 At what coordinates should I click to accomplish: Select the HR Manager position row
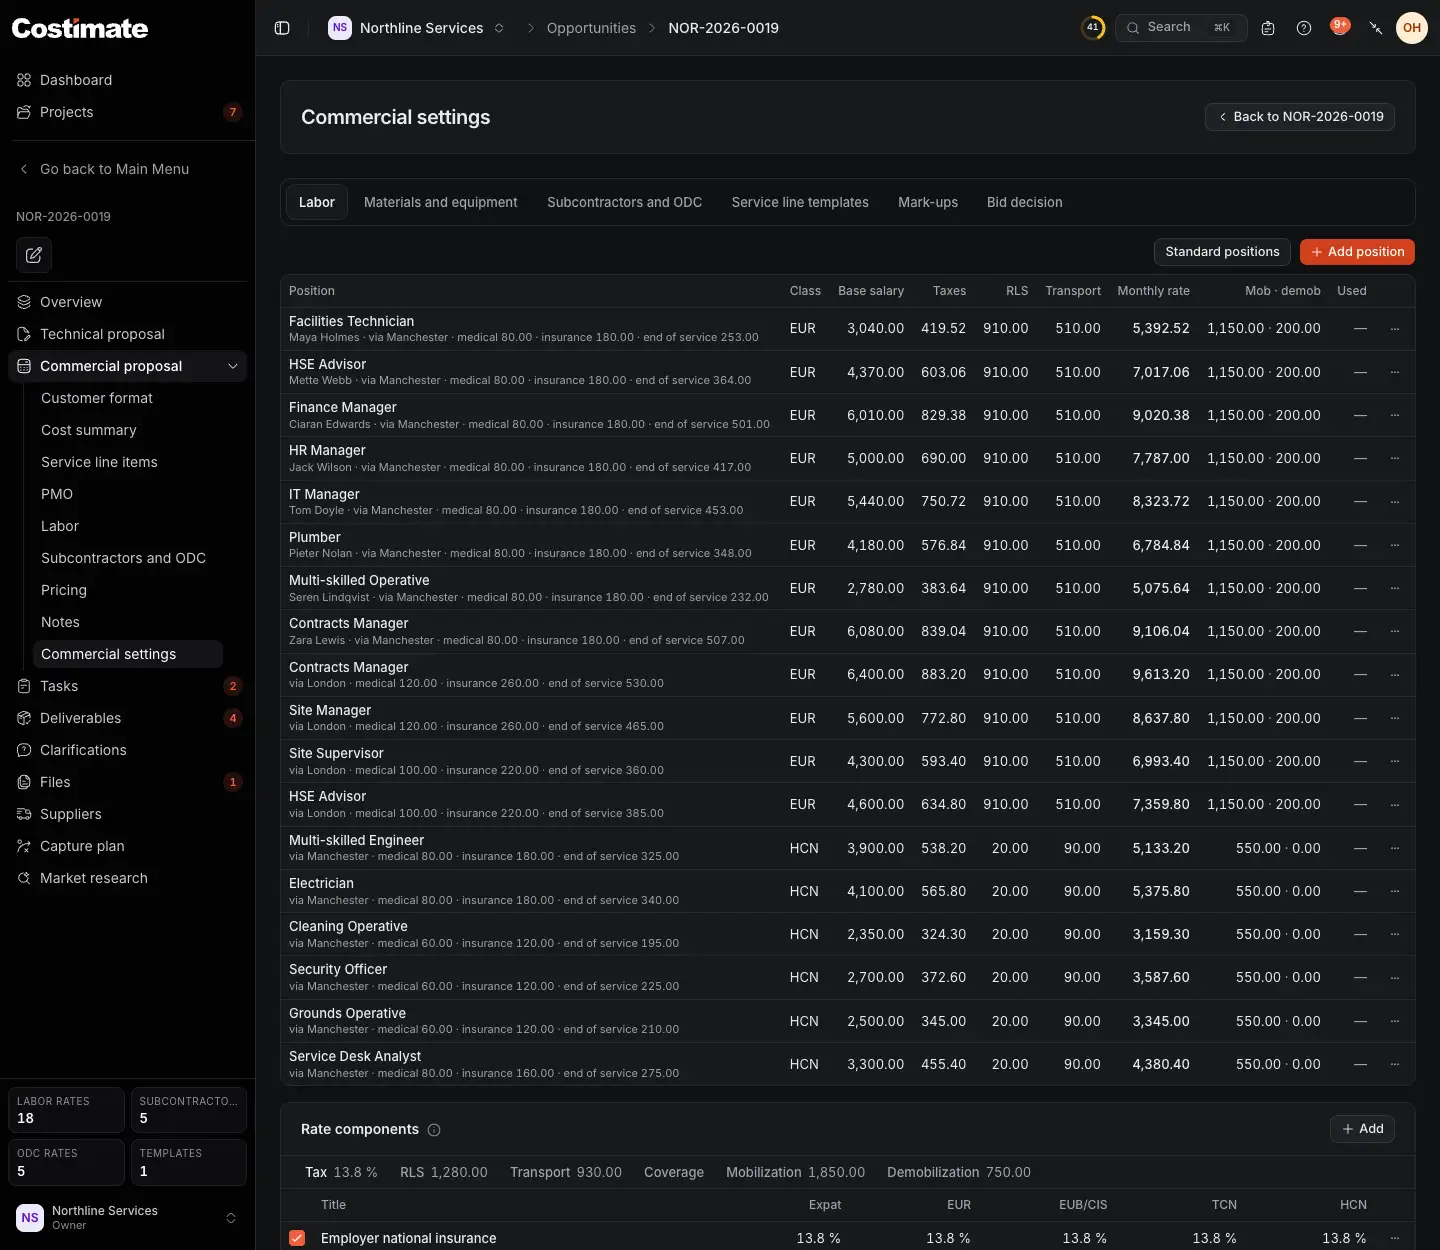click(847, 458)
